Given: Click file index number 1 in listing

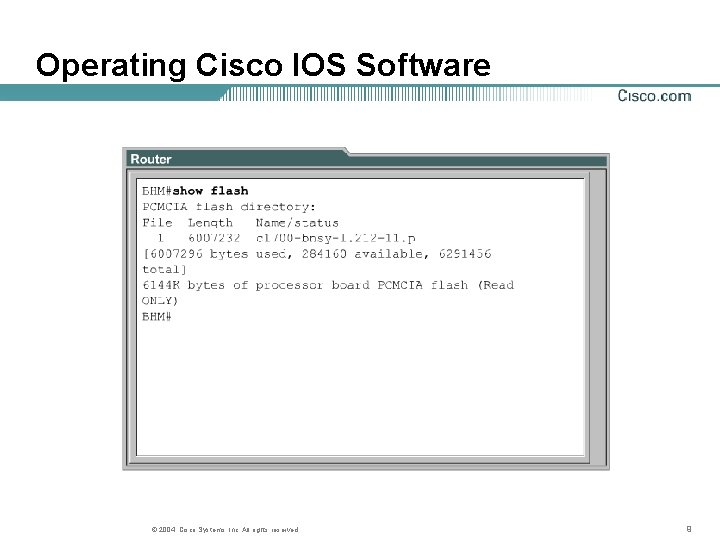Looking at the screenshot, I should pos(160,238).
